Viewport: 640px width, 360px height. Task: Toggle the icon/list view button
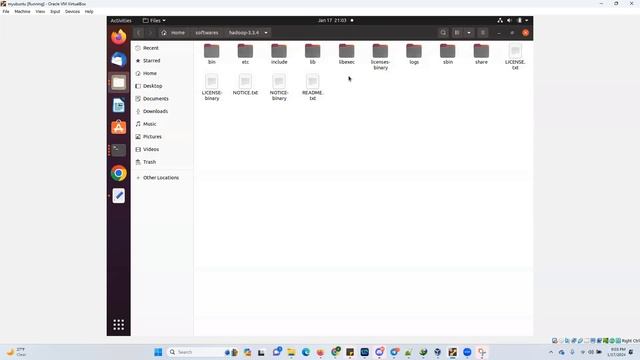coord(457,33)
